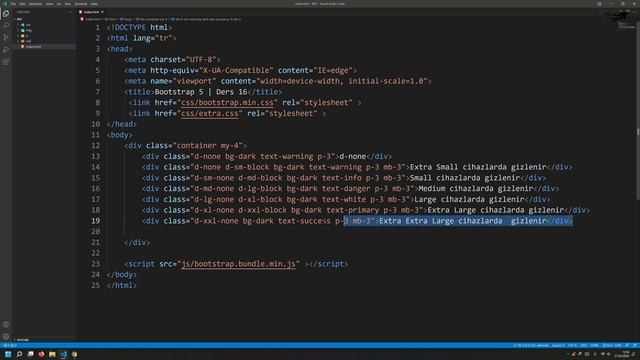Click line number 12 in the gutter
The image size is (640, 360).
95,145
